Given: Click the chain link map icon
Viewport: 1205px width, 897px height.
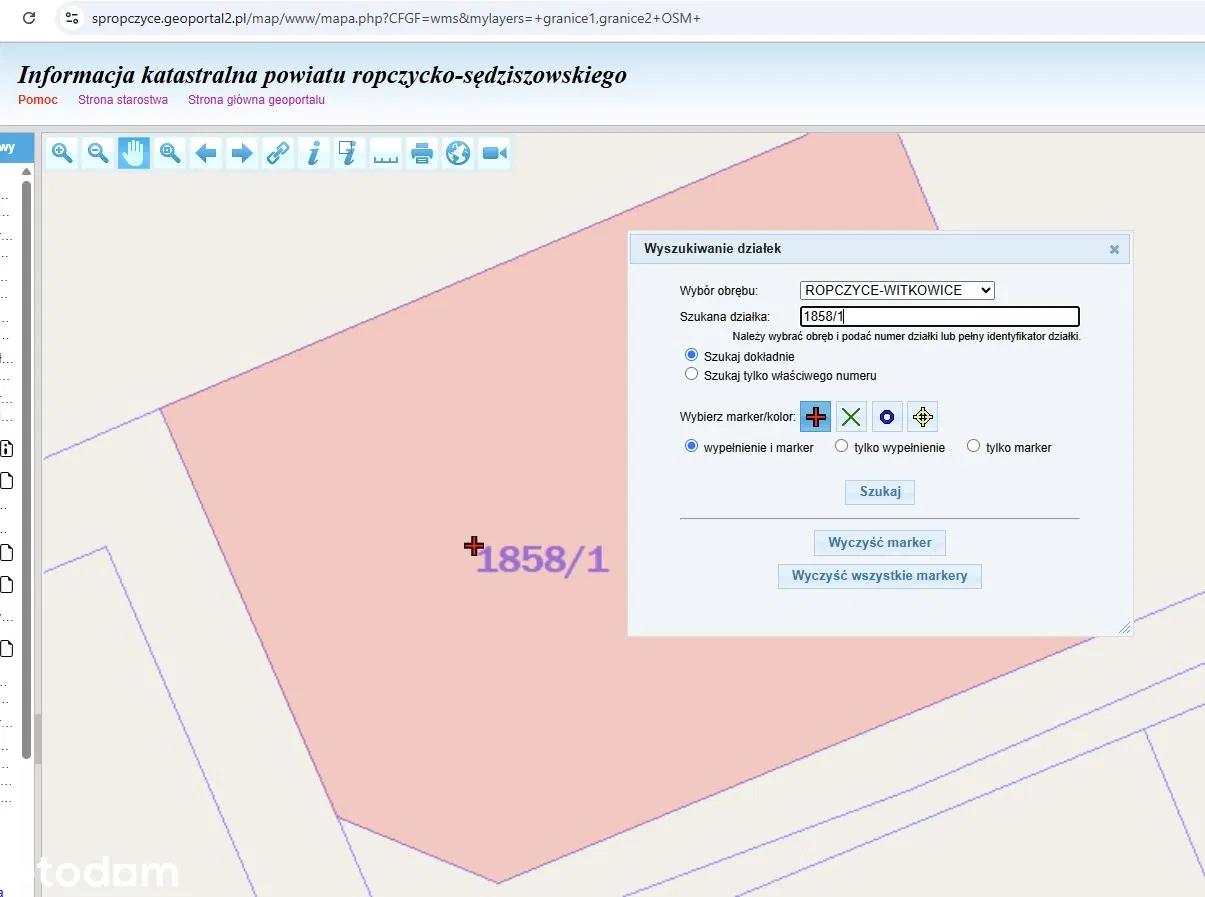Looking at the screenshot, I should coord(277,153).
